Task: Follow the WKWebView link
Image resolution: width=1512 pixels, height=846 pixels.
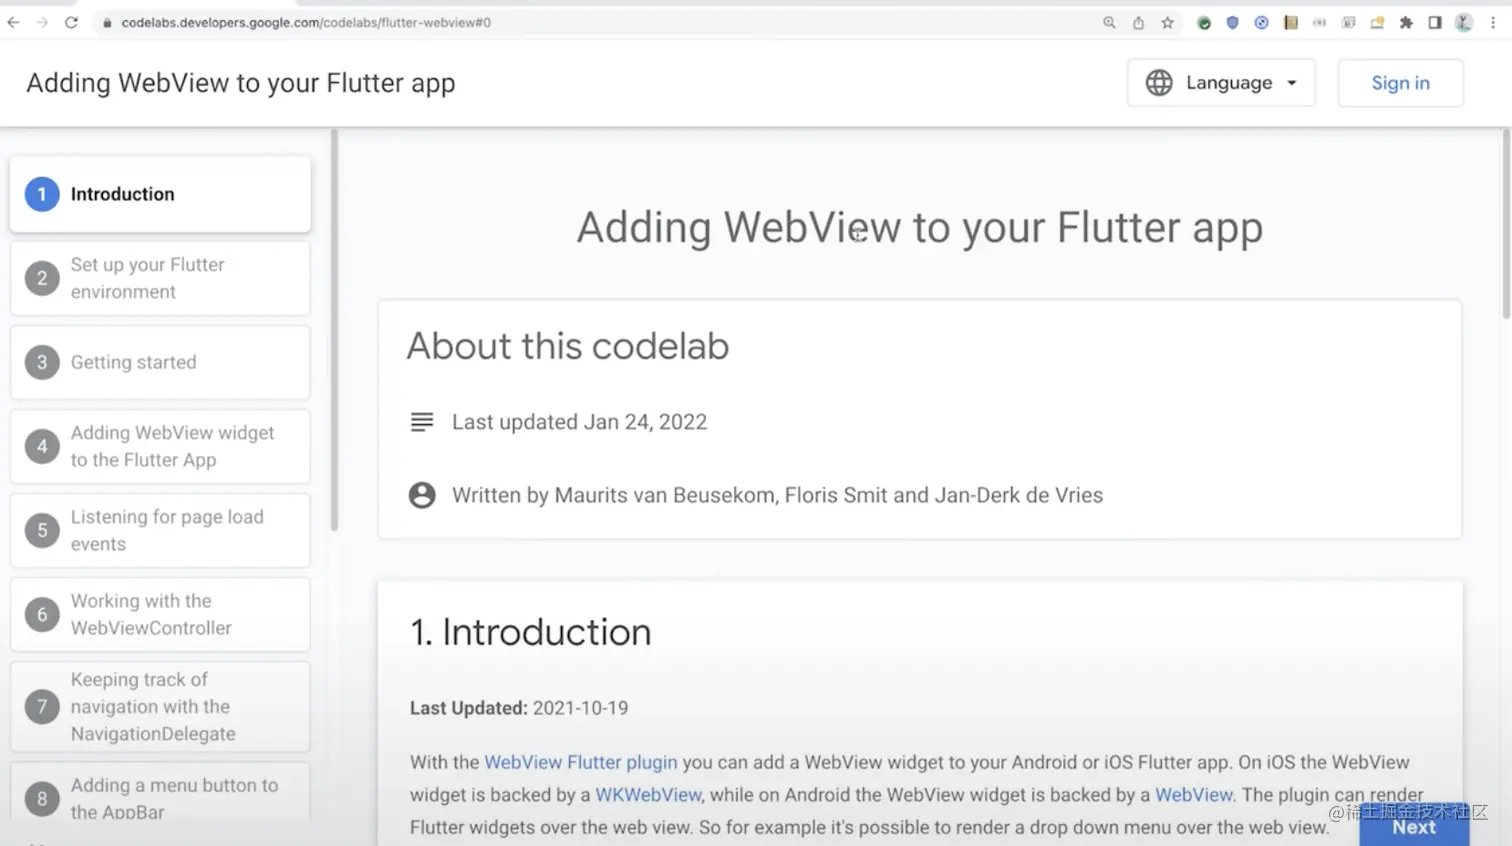Action: tap(648, 795)
